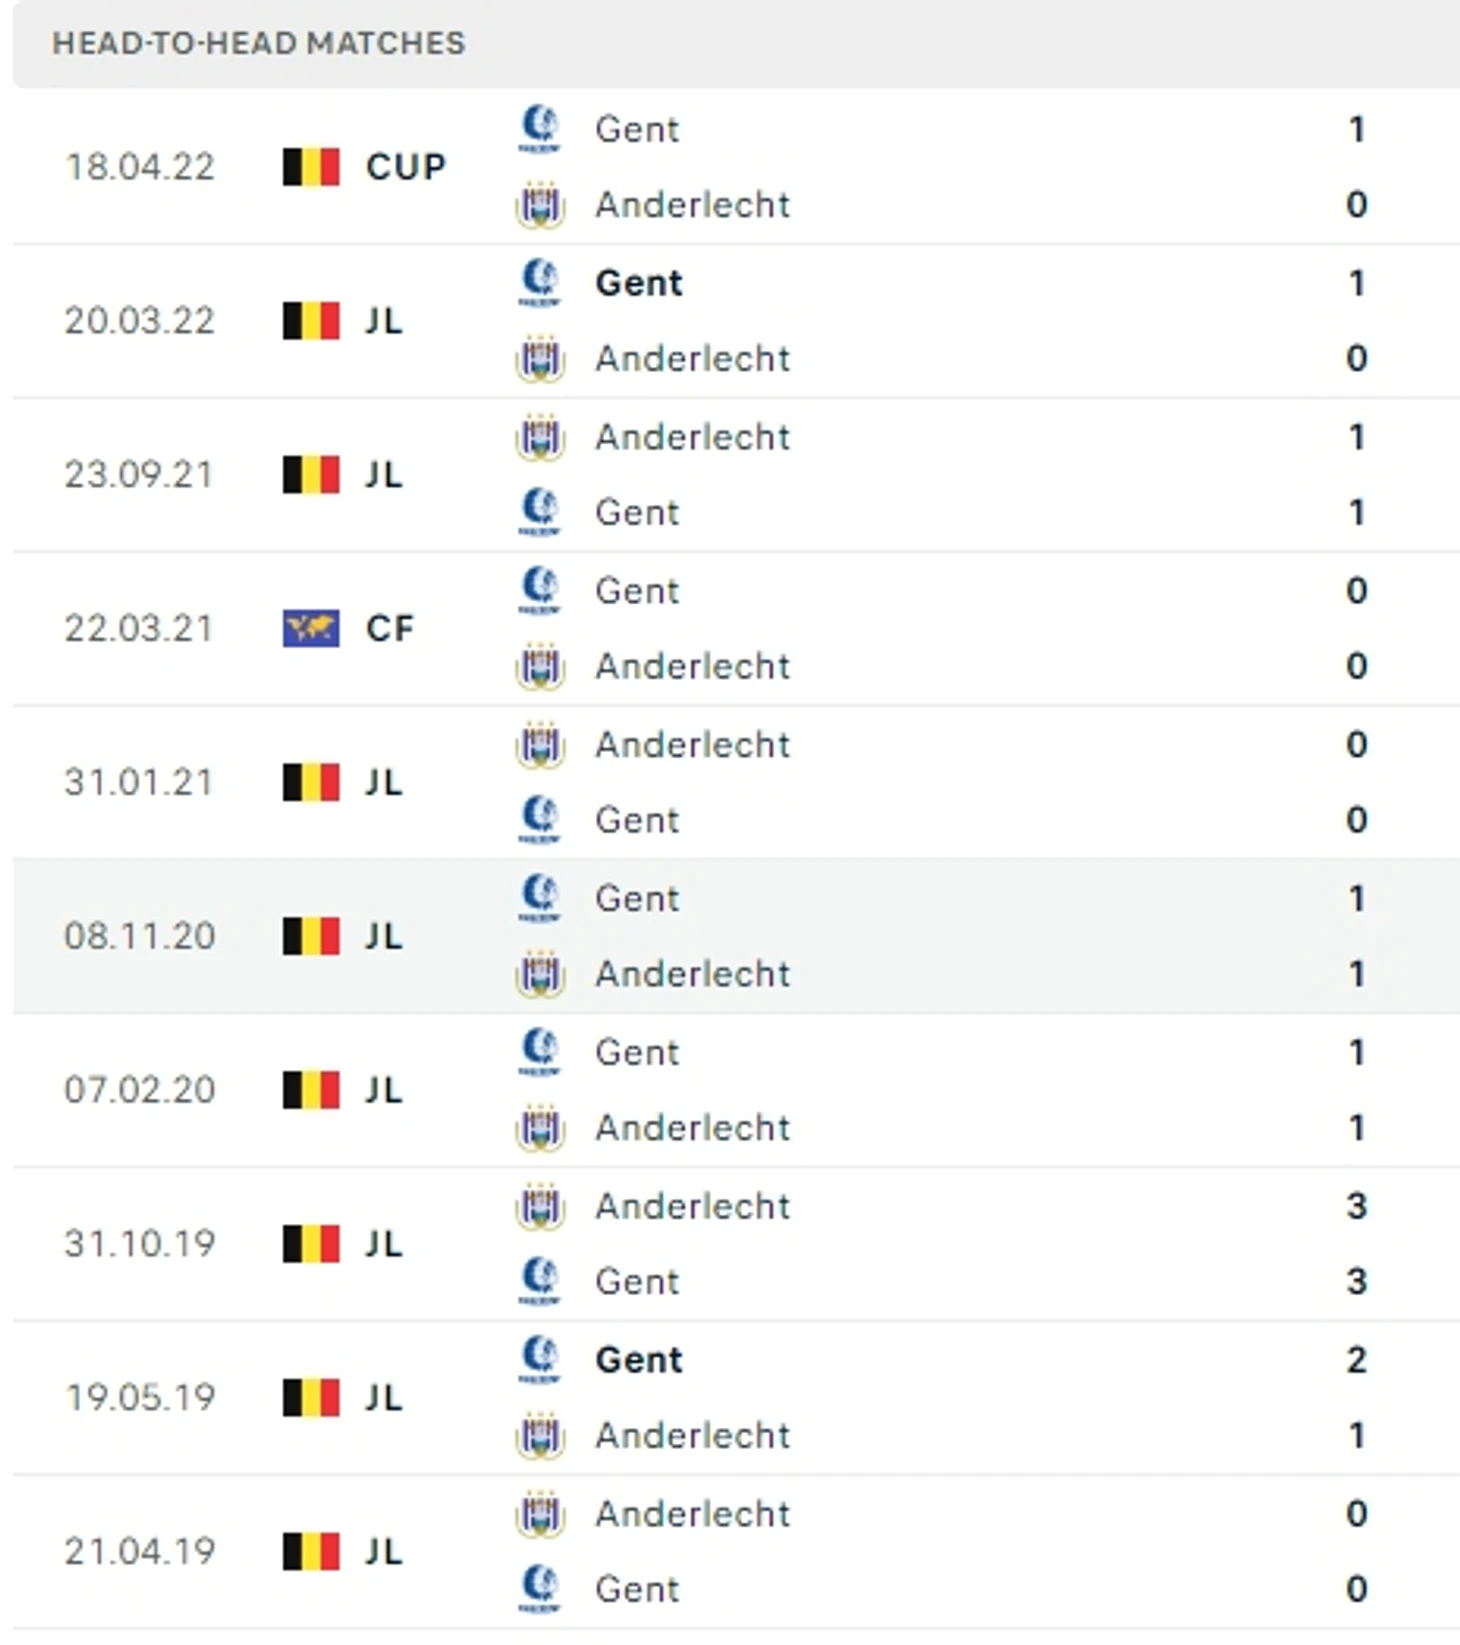Select CF competition label on 22.03.21
The image size is (1460, 1645).
coord(389,629)
